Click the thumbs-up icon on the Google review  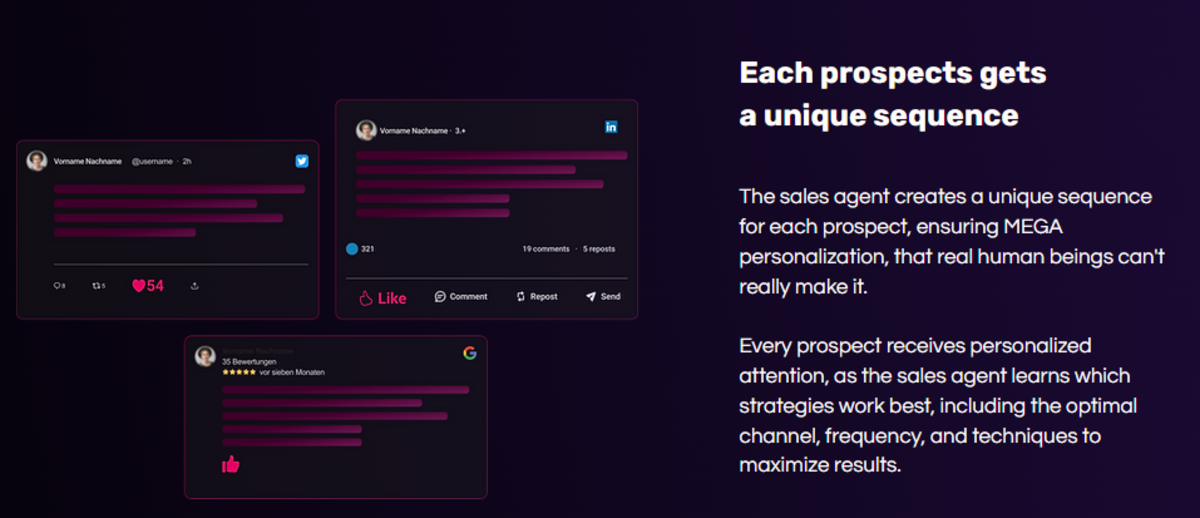[231, 464]
